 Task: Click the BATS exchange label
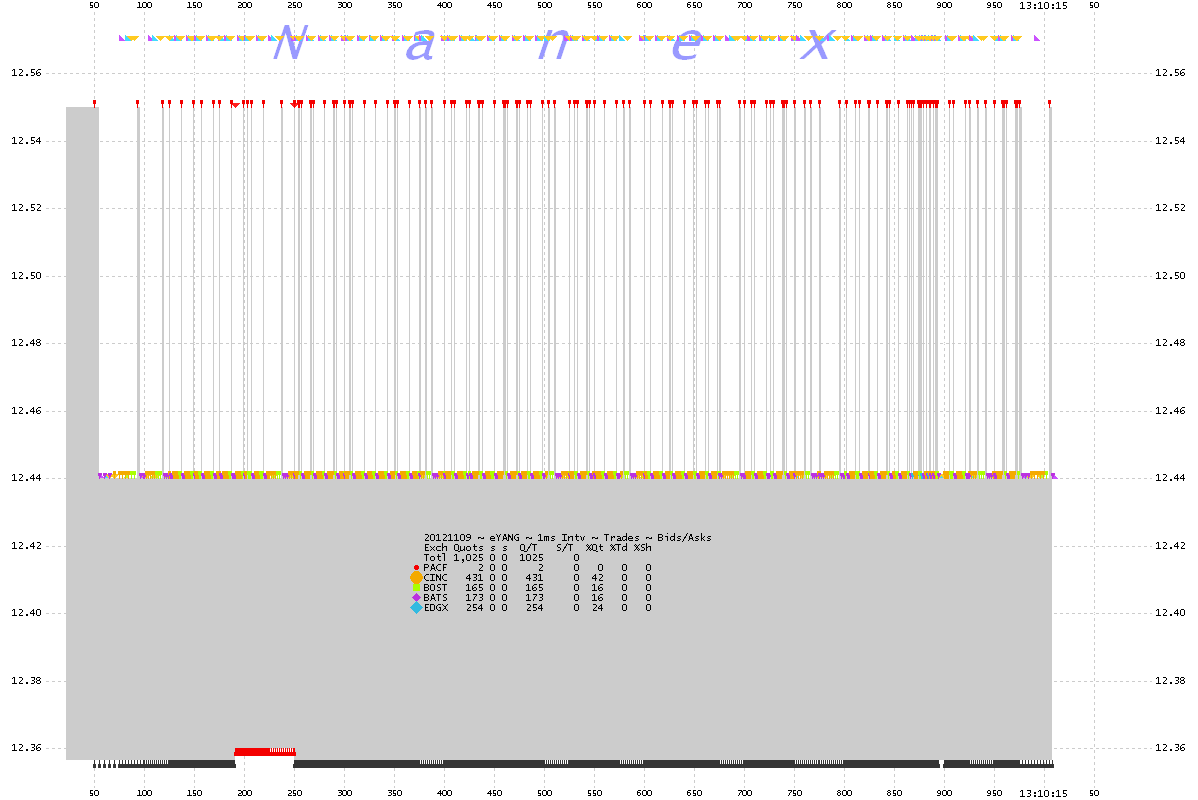435,598
